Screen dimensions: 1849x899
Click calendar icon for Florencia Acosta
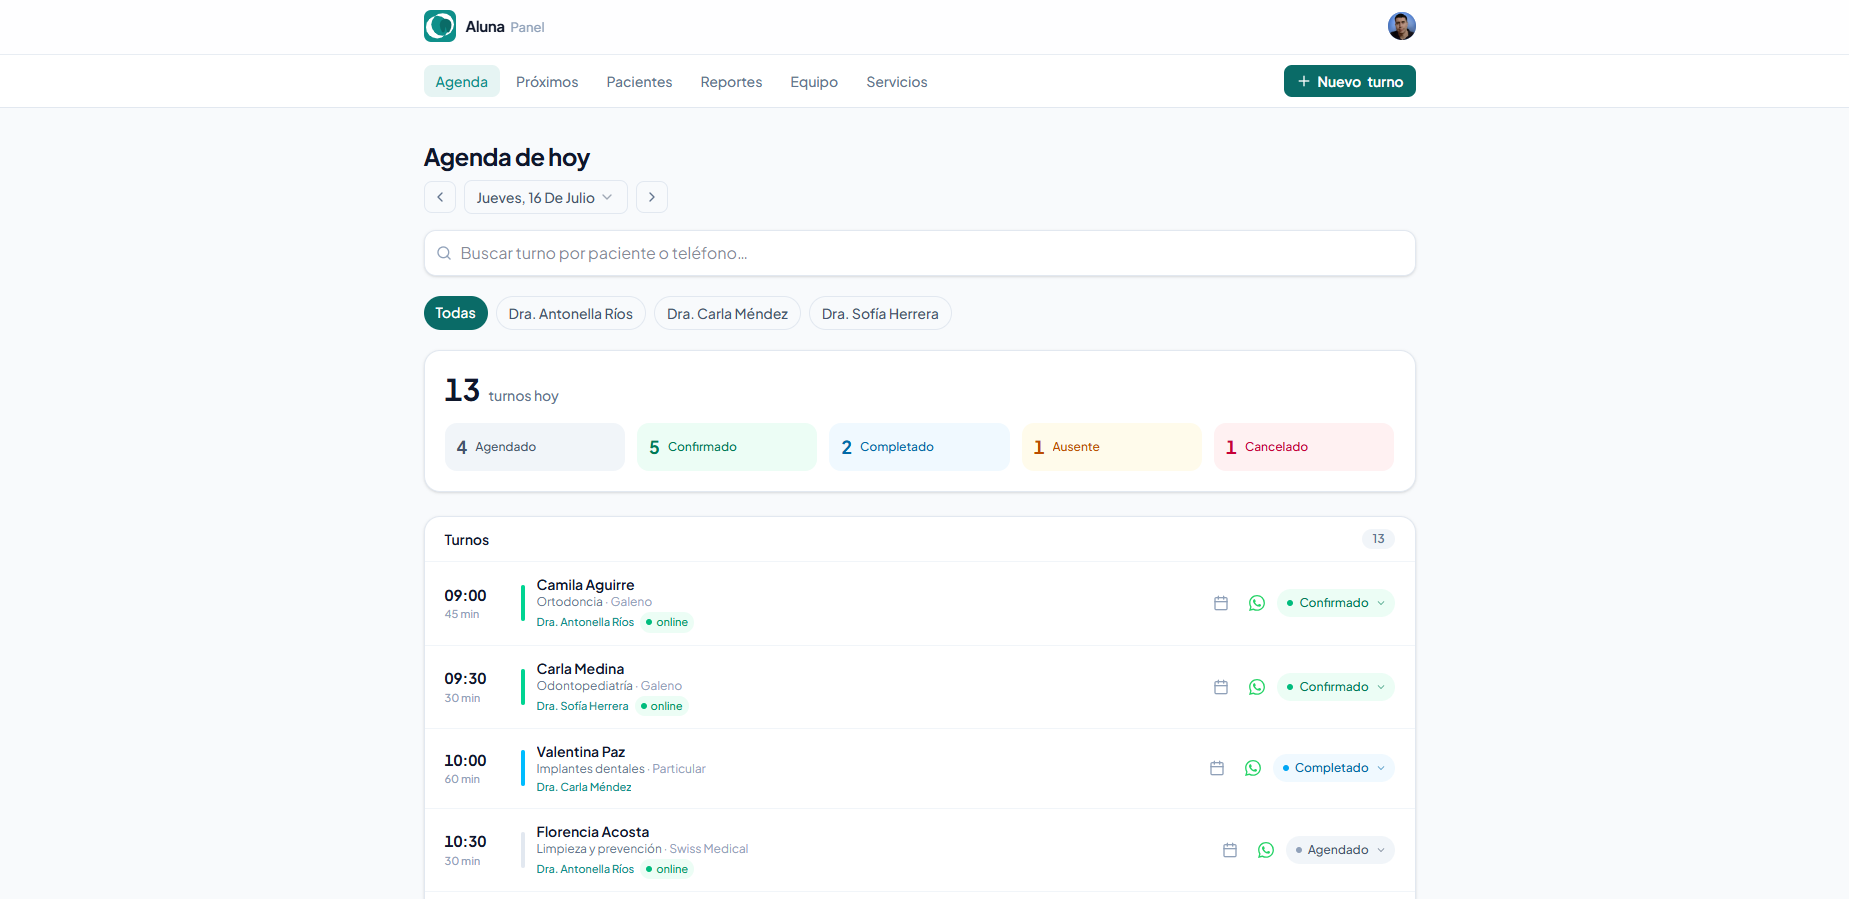pos(1230,850)
